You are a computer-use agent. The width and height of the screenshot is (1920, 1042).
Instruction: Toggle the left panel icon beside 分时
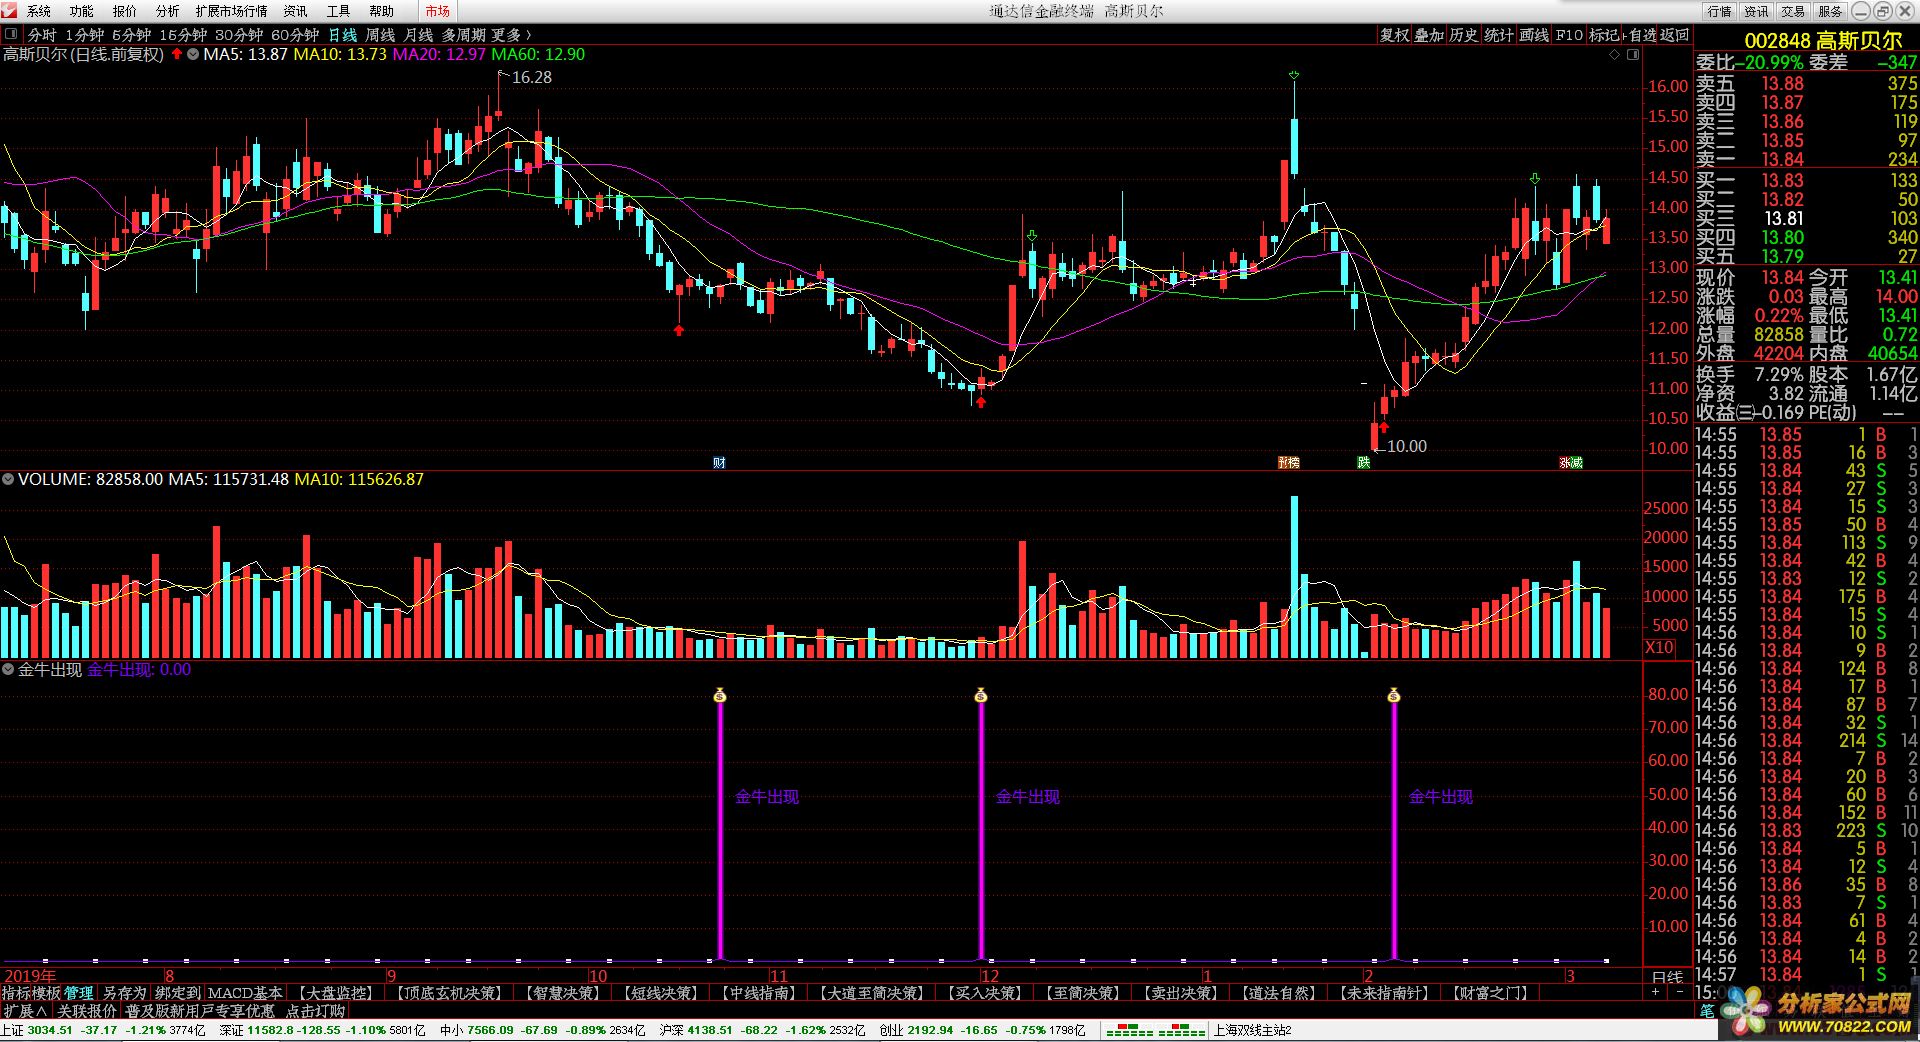(x=11, y=35)
